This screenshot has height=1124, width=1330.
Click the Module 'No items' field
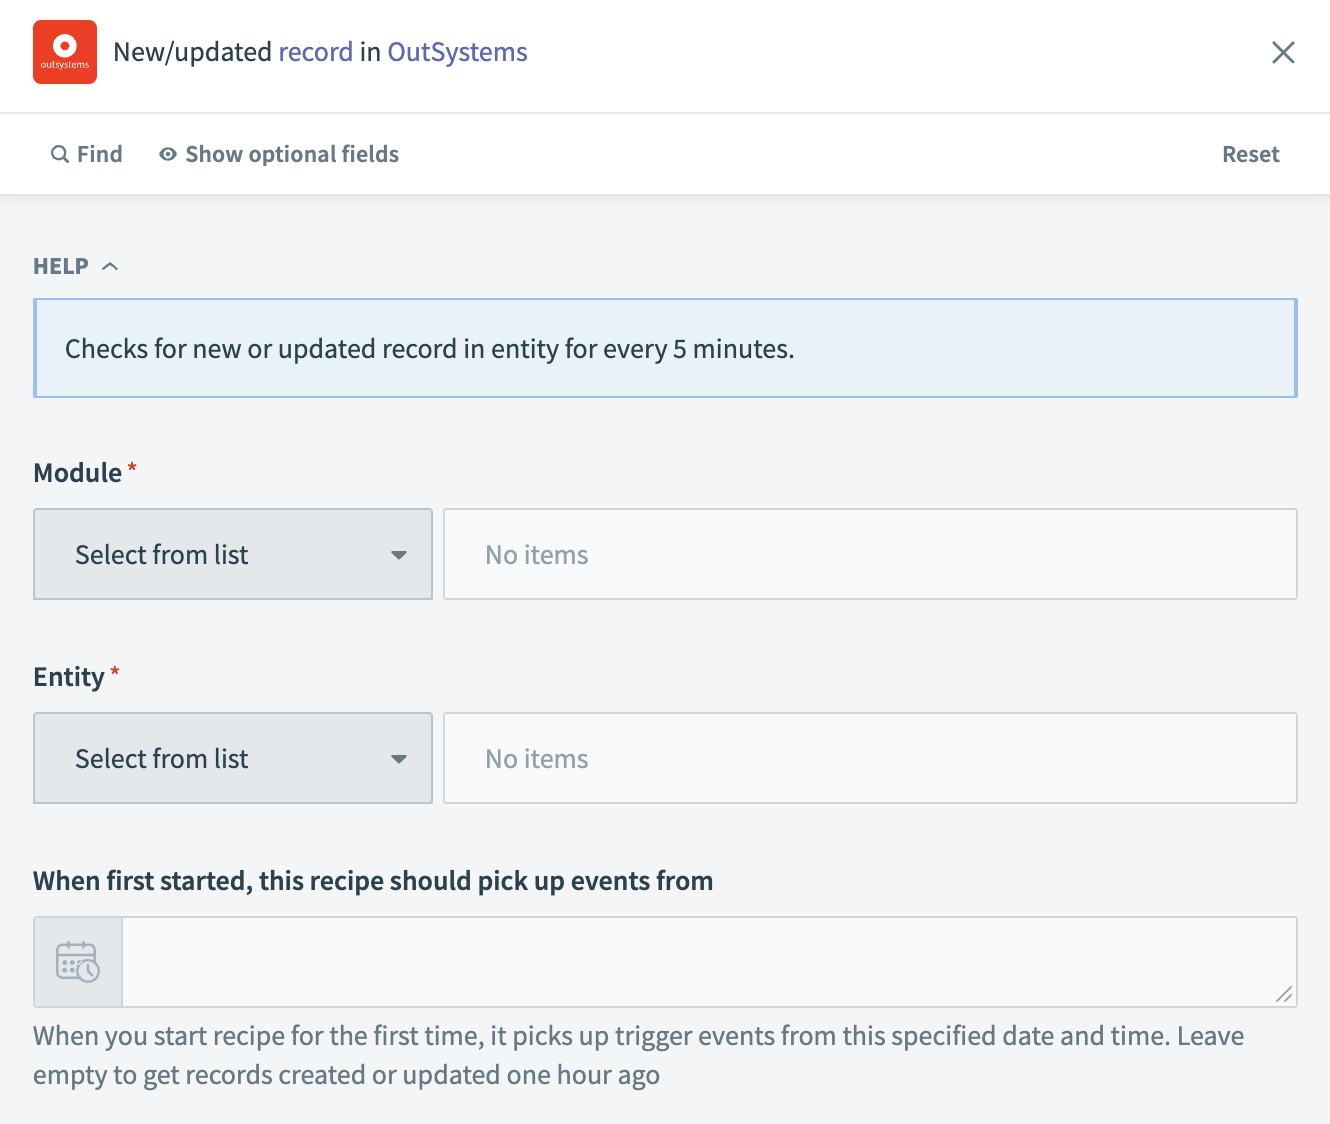870,554
